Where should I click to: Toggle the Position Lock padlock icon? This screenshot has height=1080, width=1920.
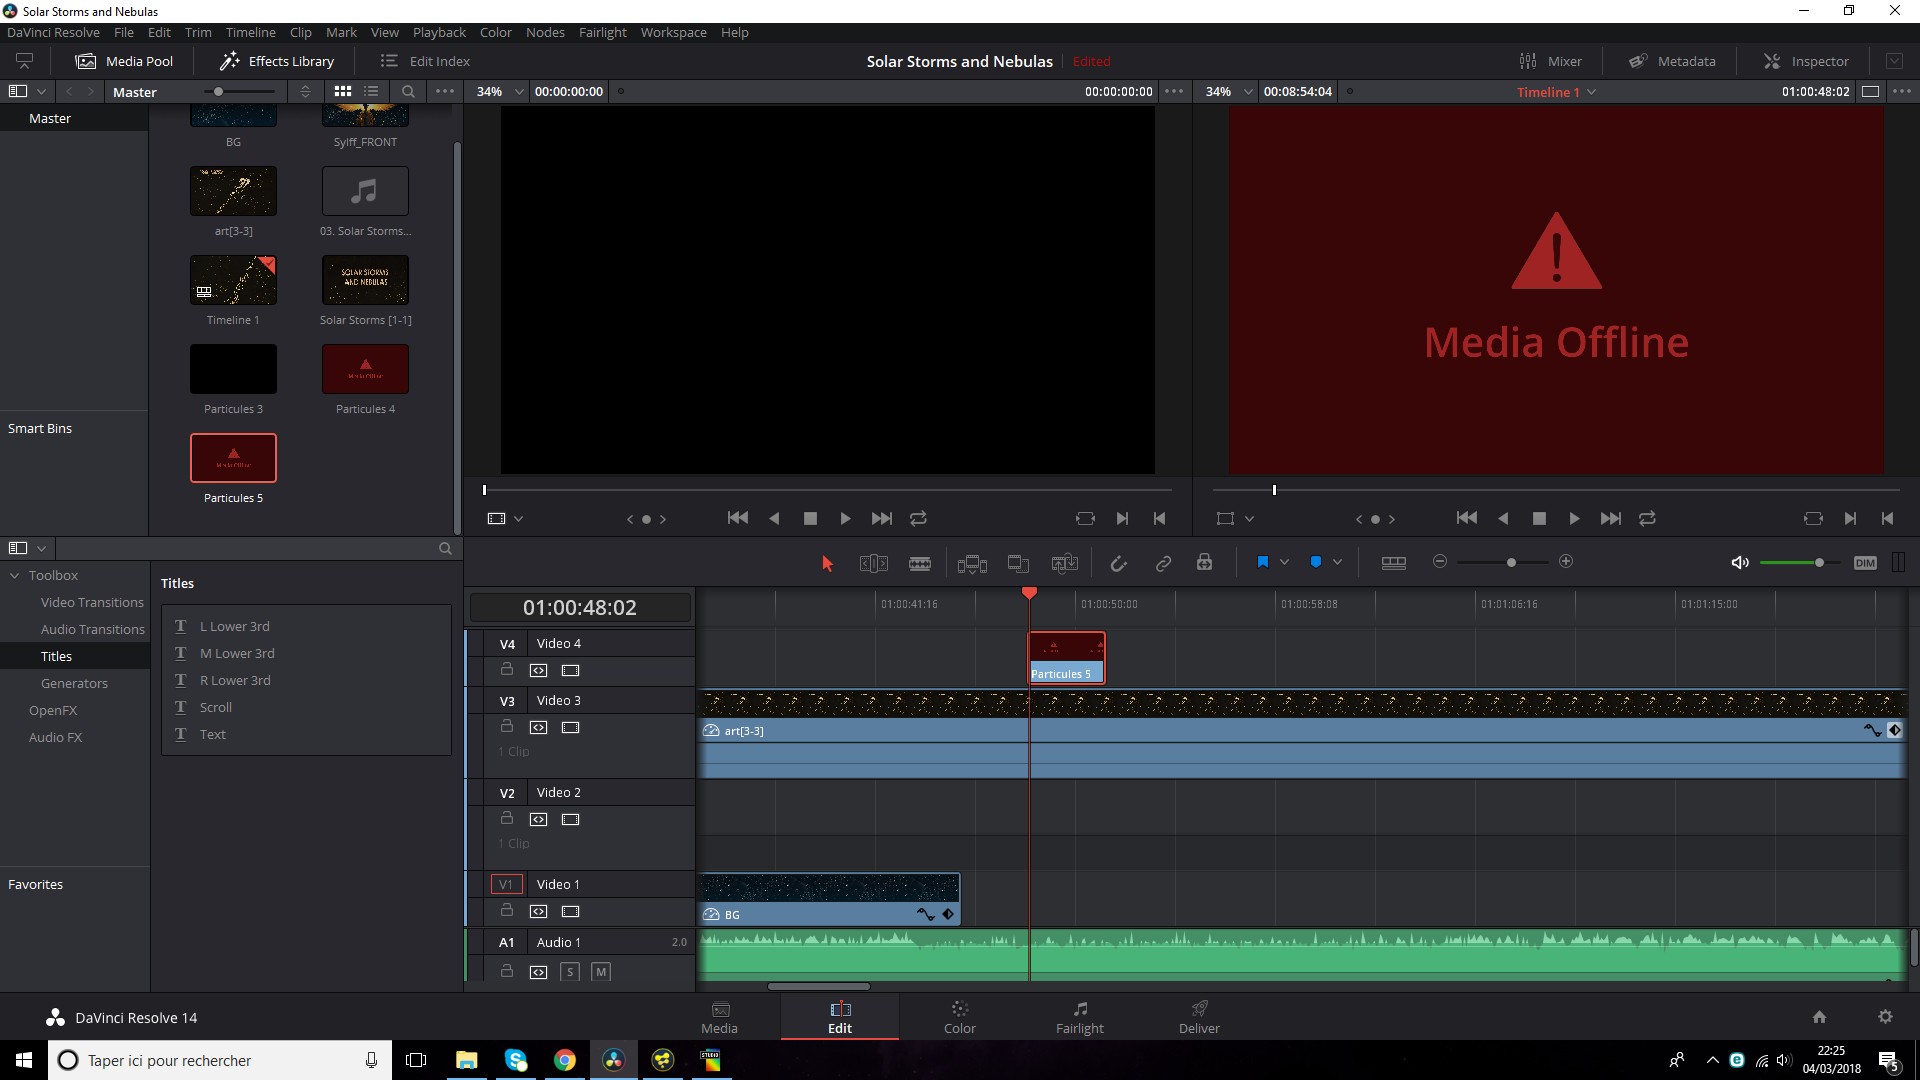click(x=1204, y=562)
